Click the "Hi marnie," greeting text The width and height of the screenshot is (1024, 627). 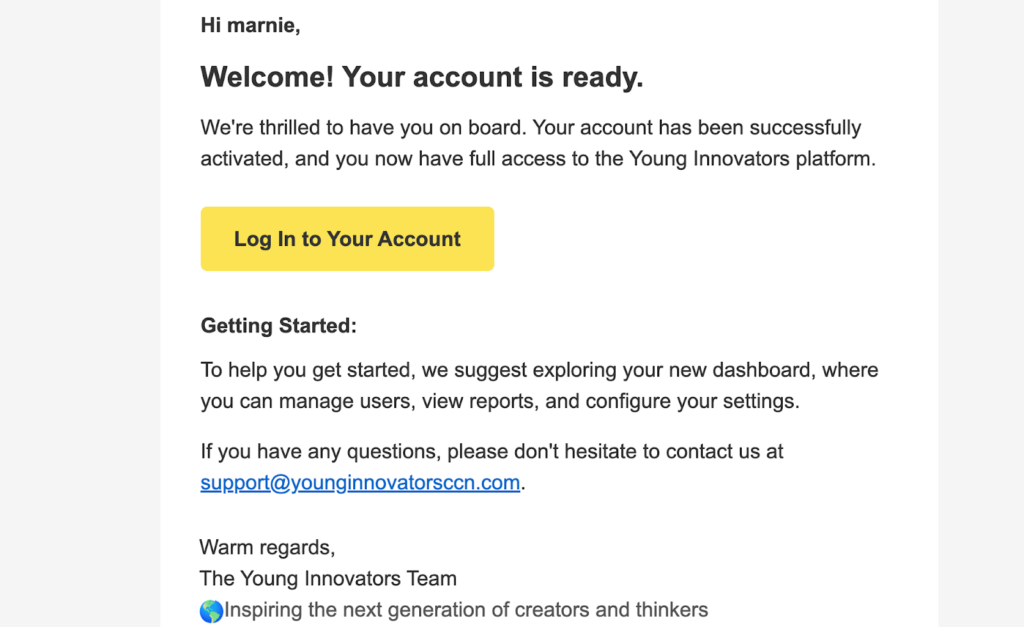250,25
